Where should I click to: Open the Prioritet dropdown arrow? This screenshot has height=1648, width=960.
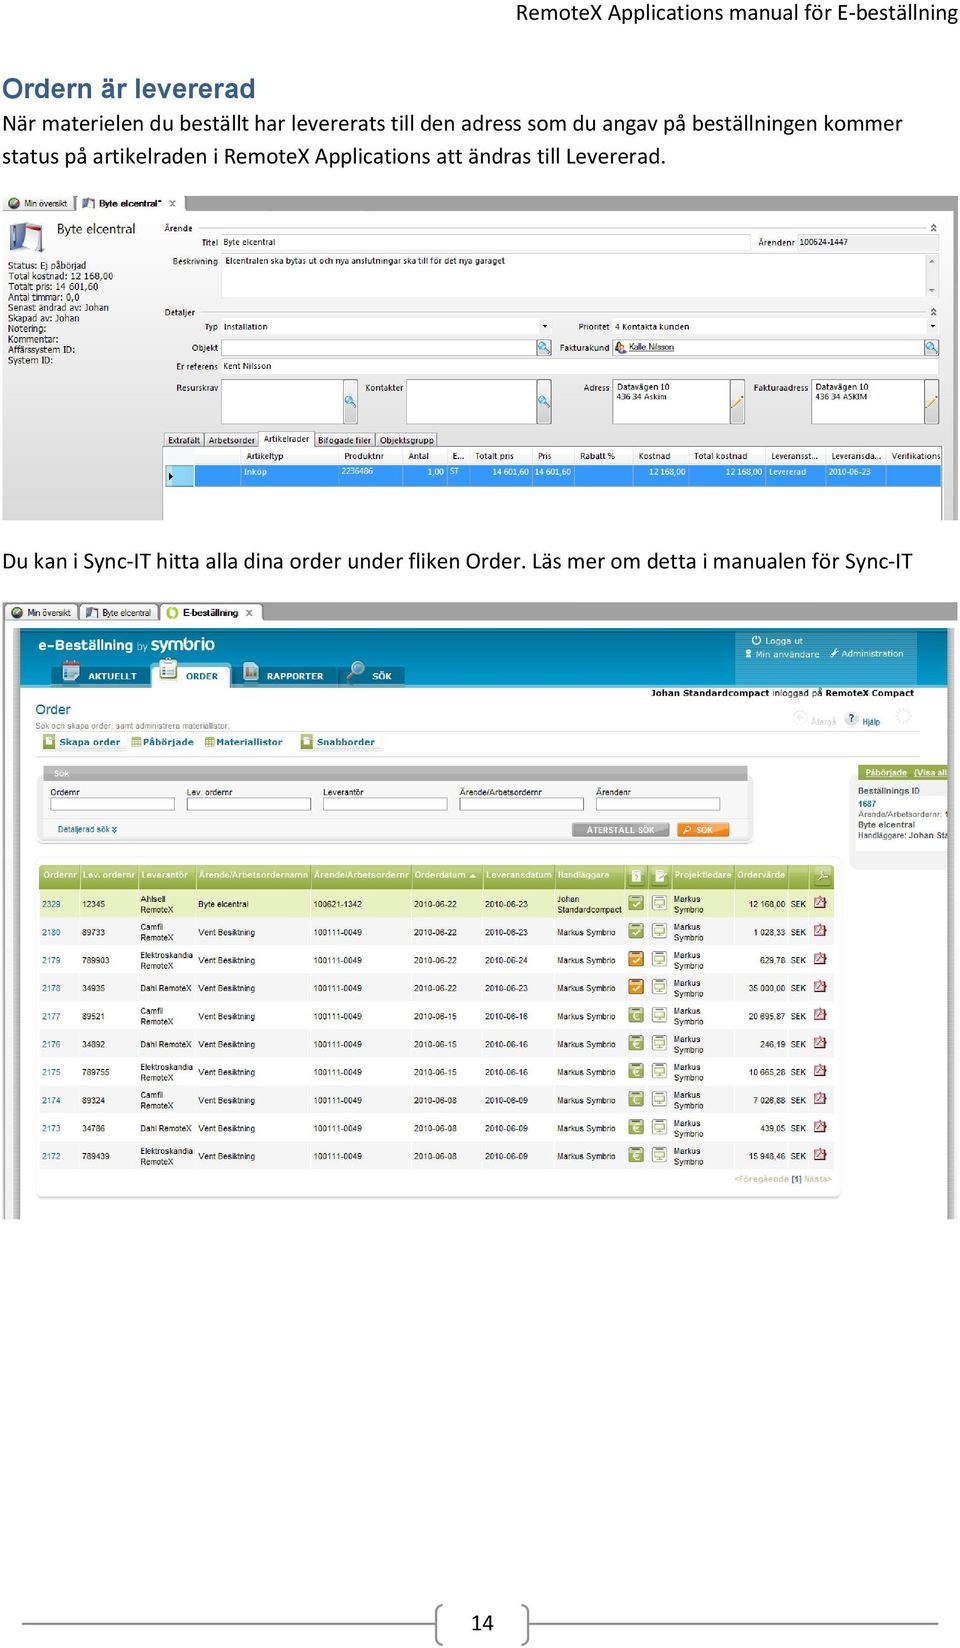tap(933, 326)
